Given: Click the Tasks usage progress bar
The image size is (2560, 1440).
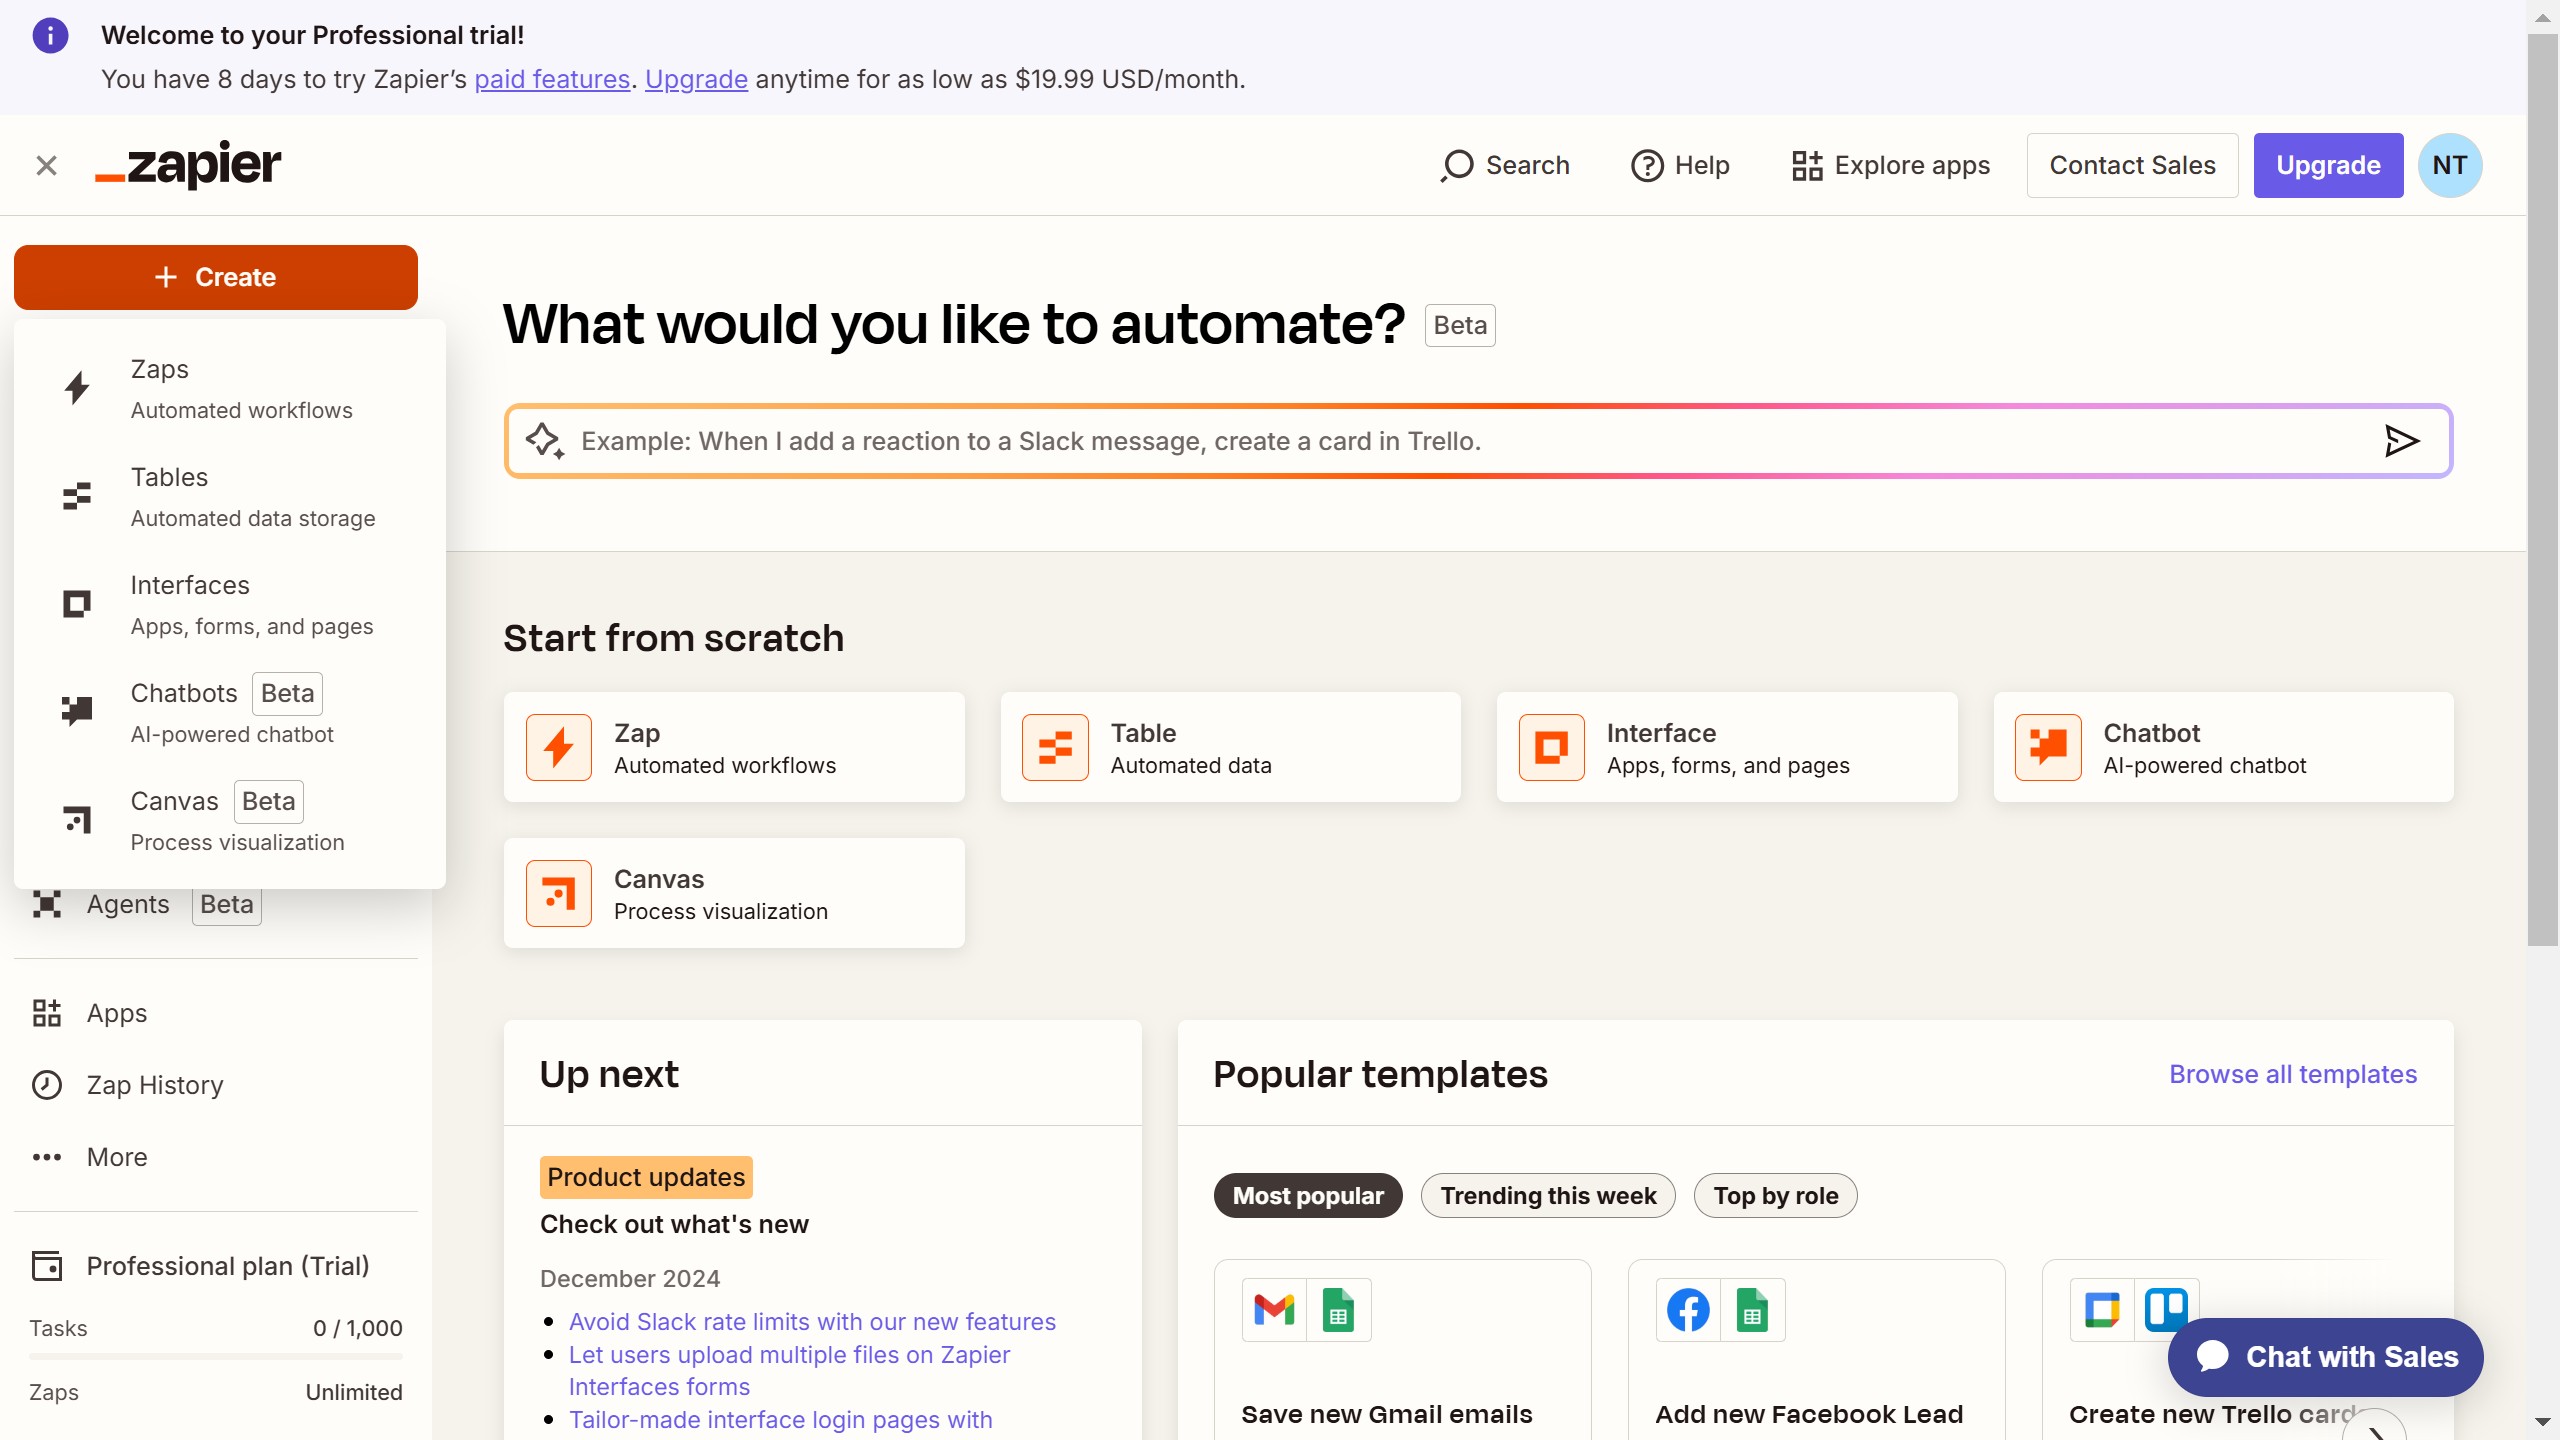Looking at the screenshot, I should [216, 1357].
